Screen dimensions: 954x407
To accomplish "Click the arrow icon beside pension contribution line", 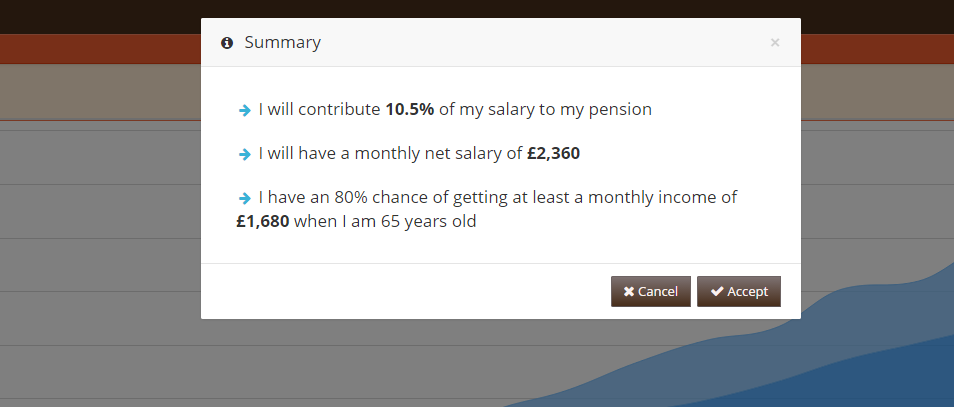I will click(x=245, y=110).
